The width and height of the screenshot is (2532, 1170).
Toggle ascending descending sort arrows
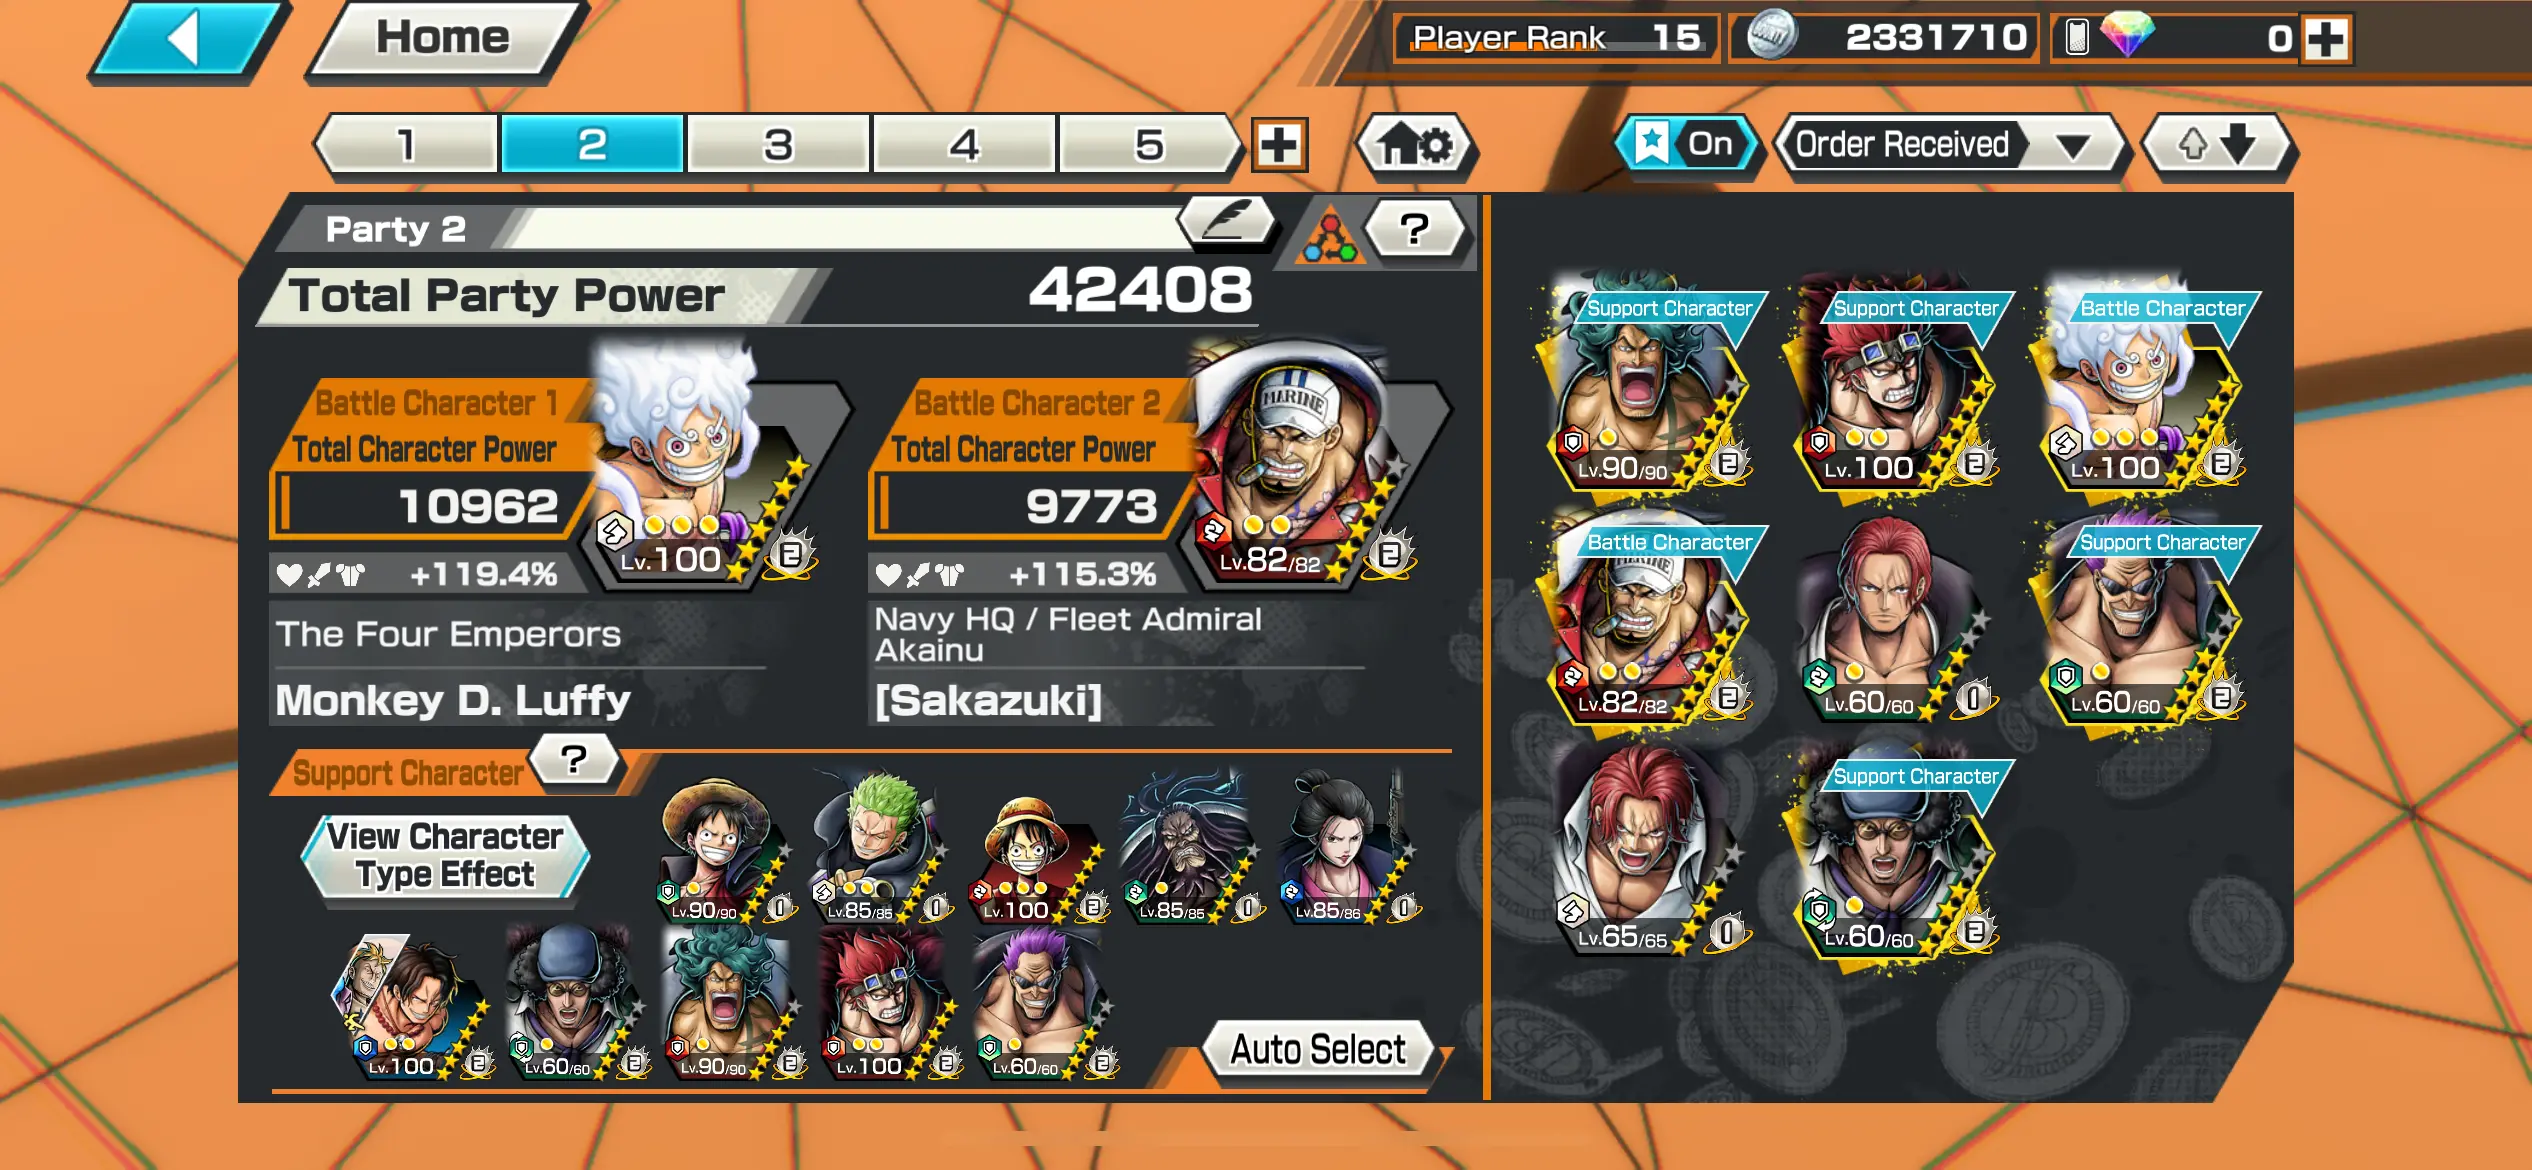(x=2218, y=146)
